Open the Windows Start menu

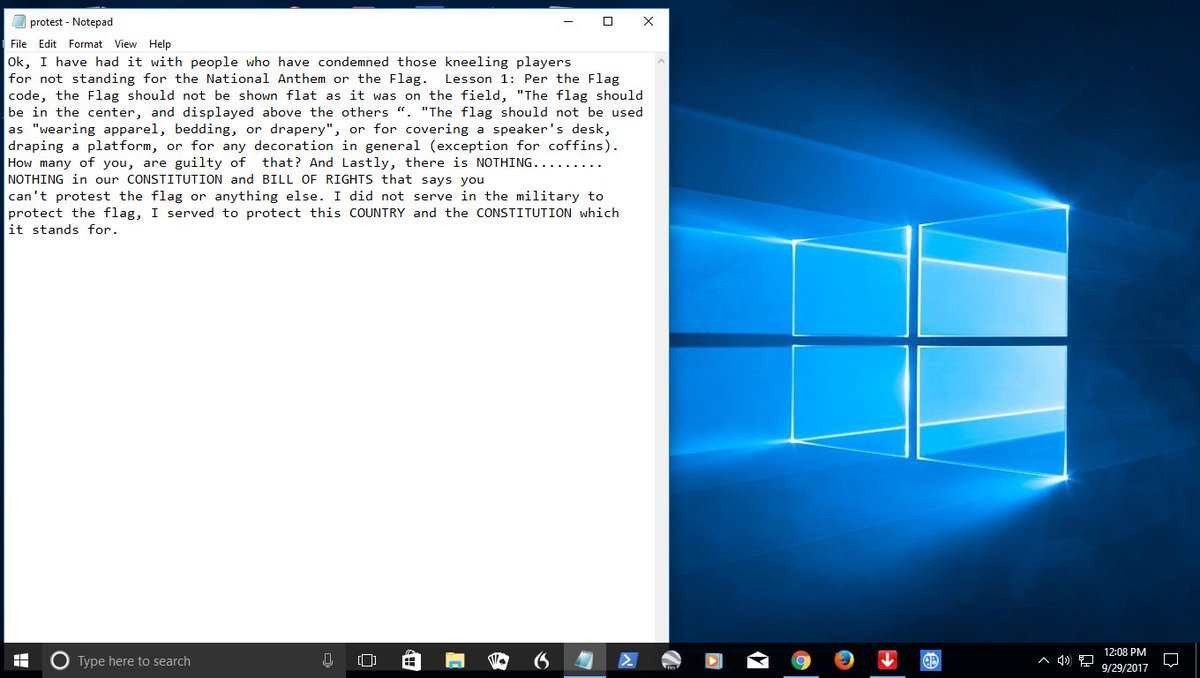click(x=20, y=660)
